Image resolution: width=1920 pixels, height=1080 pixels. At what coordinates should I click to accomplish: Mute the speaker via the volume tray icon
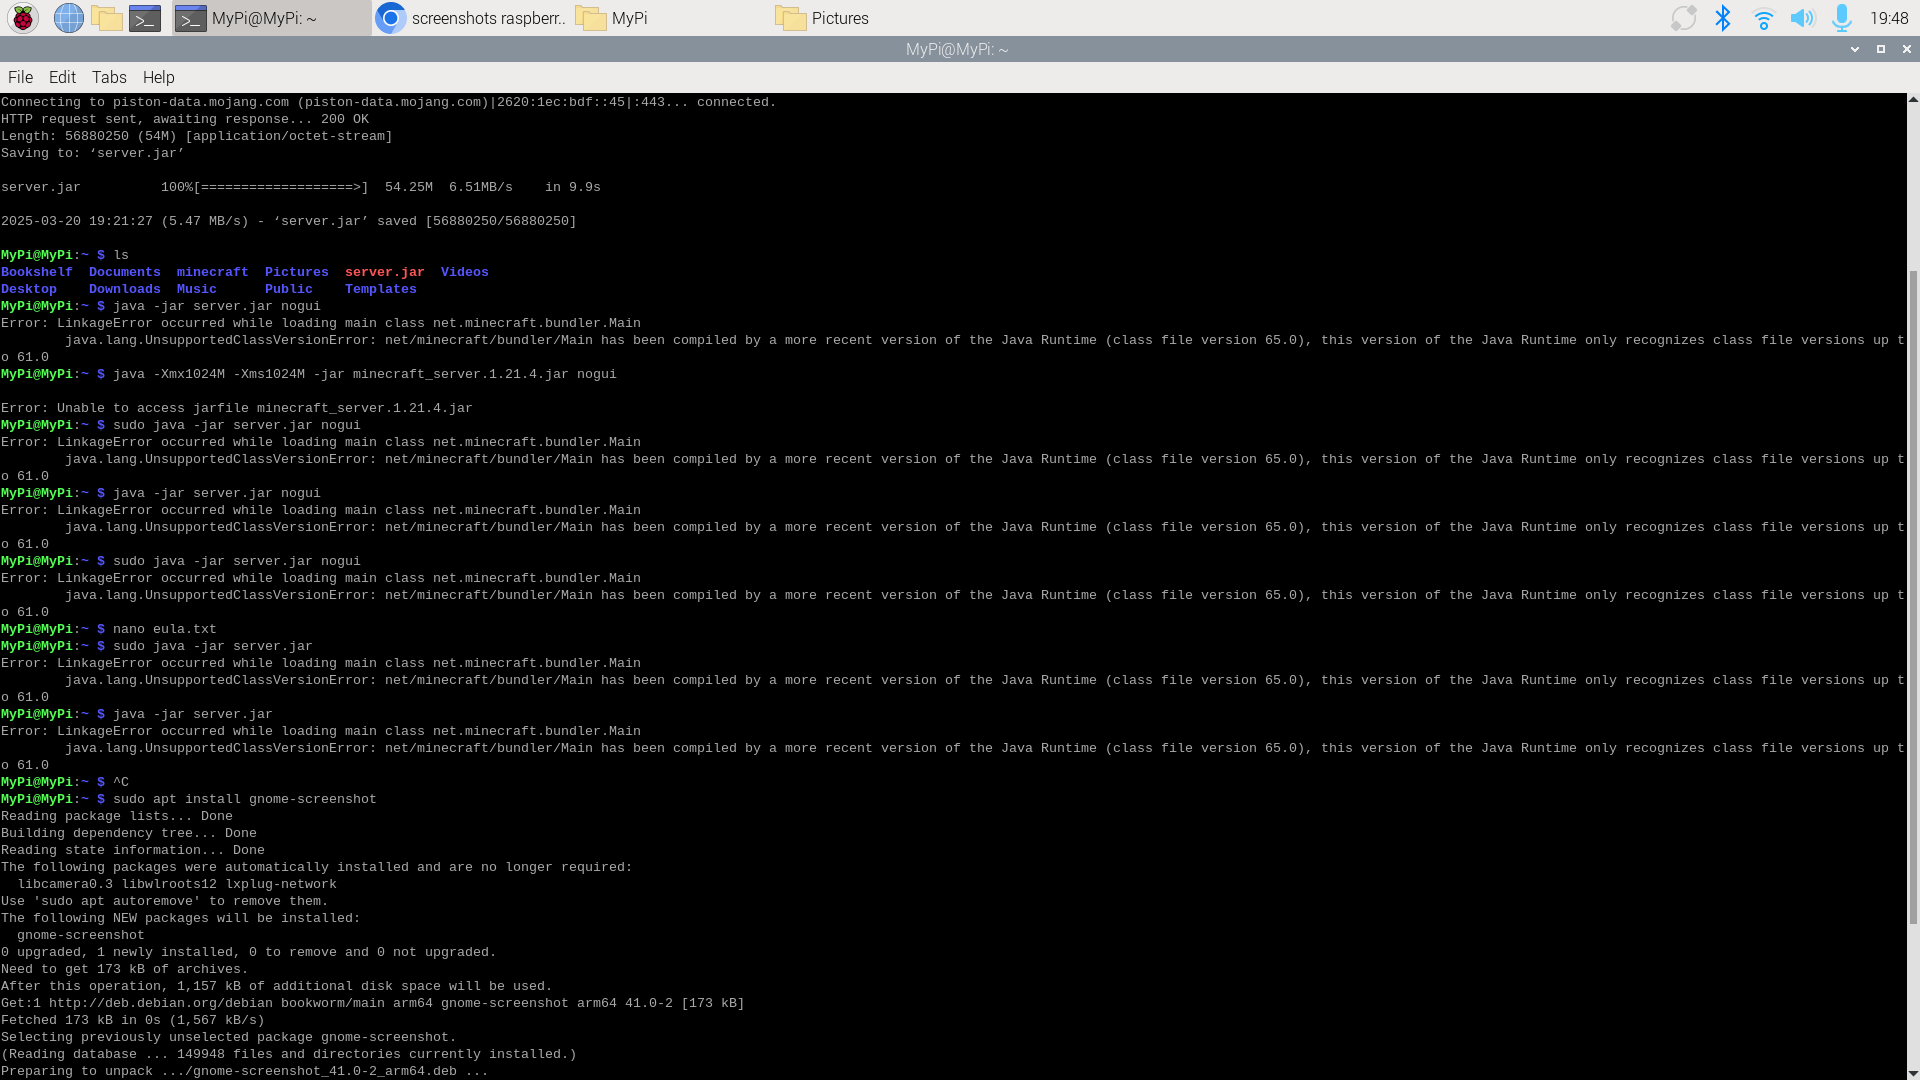click(x=1802, y=17)
